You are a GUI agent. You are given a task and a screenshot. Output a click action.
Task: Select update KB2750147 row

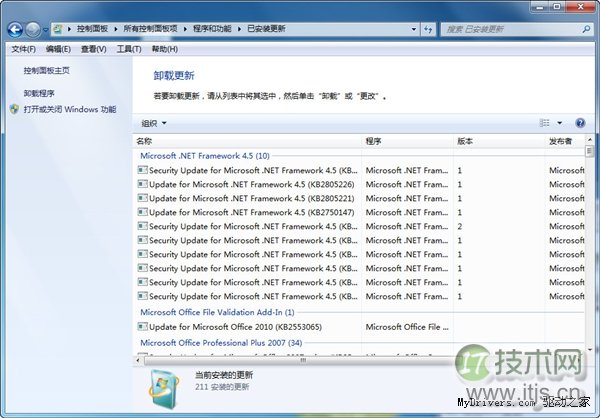pos(360,212)
